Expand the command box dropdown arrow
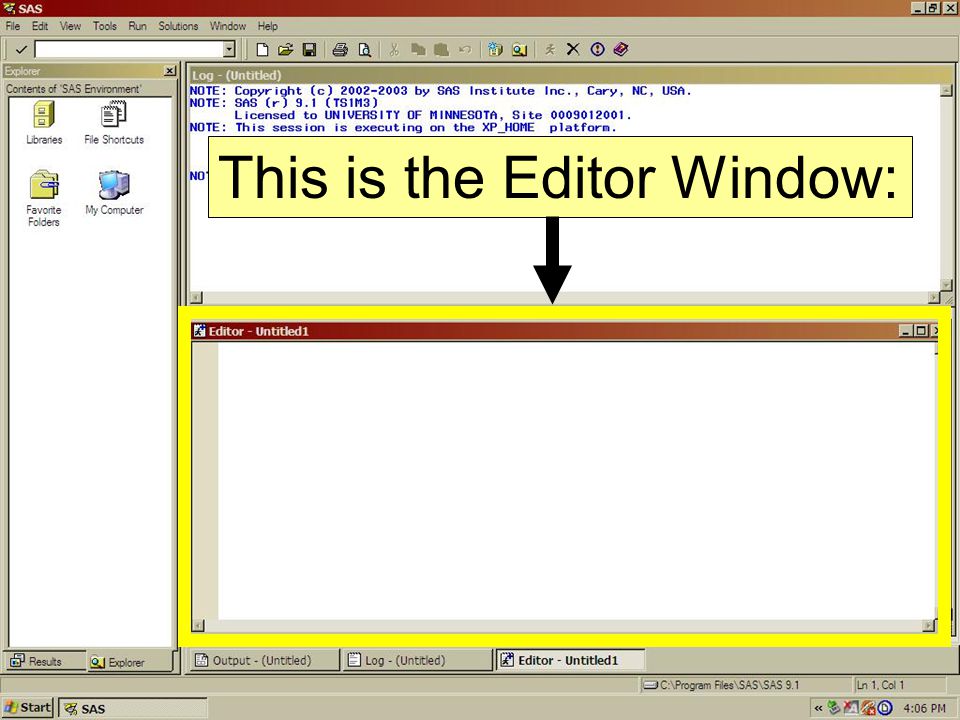This screenshot has width=960, height=720. click(x=229, y=50)
